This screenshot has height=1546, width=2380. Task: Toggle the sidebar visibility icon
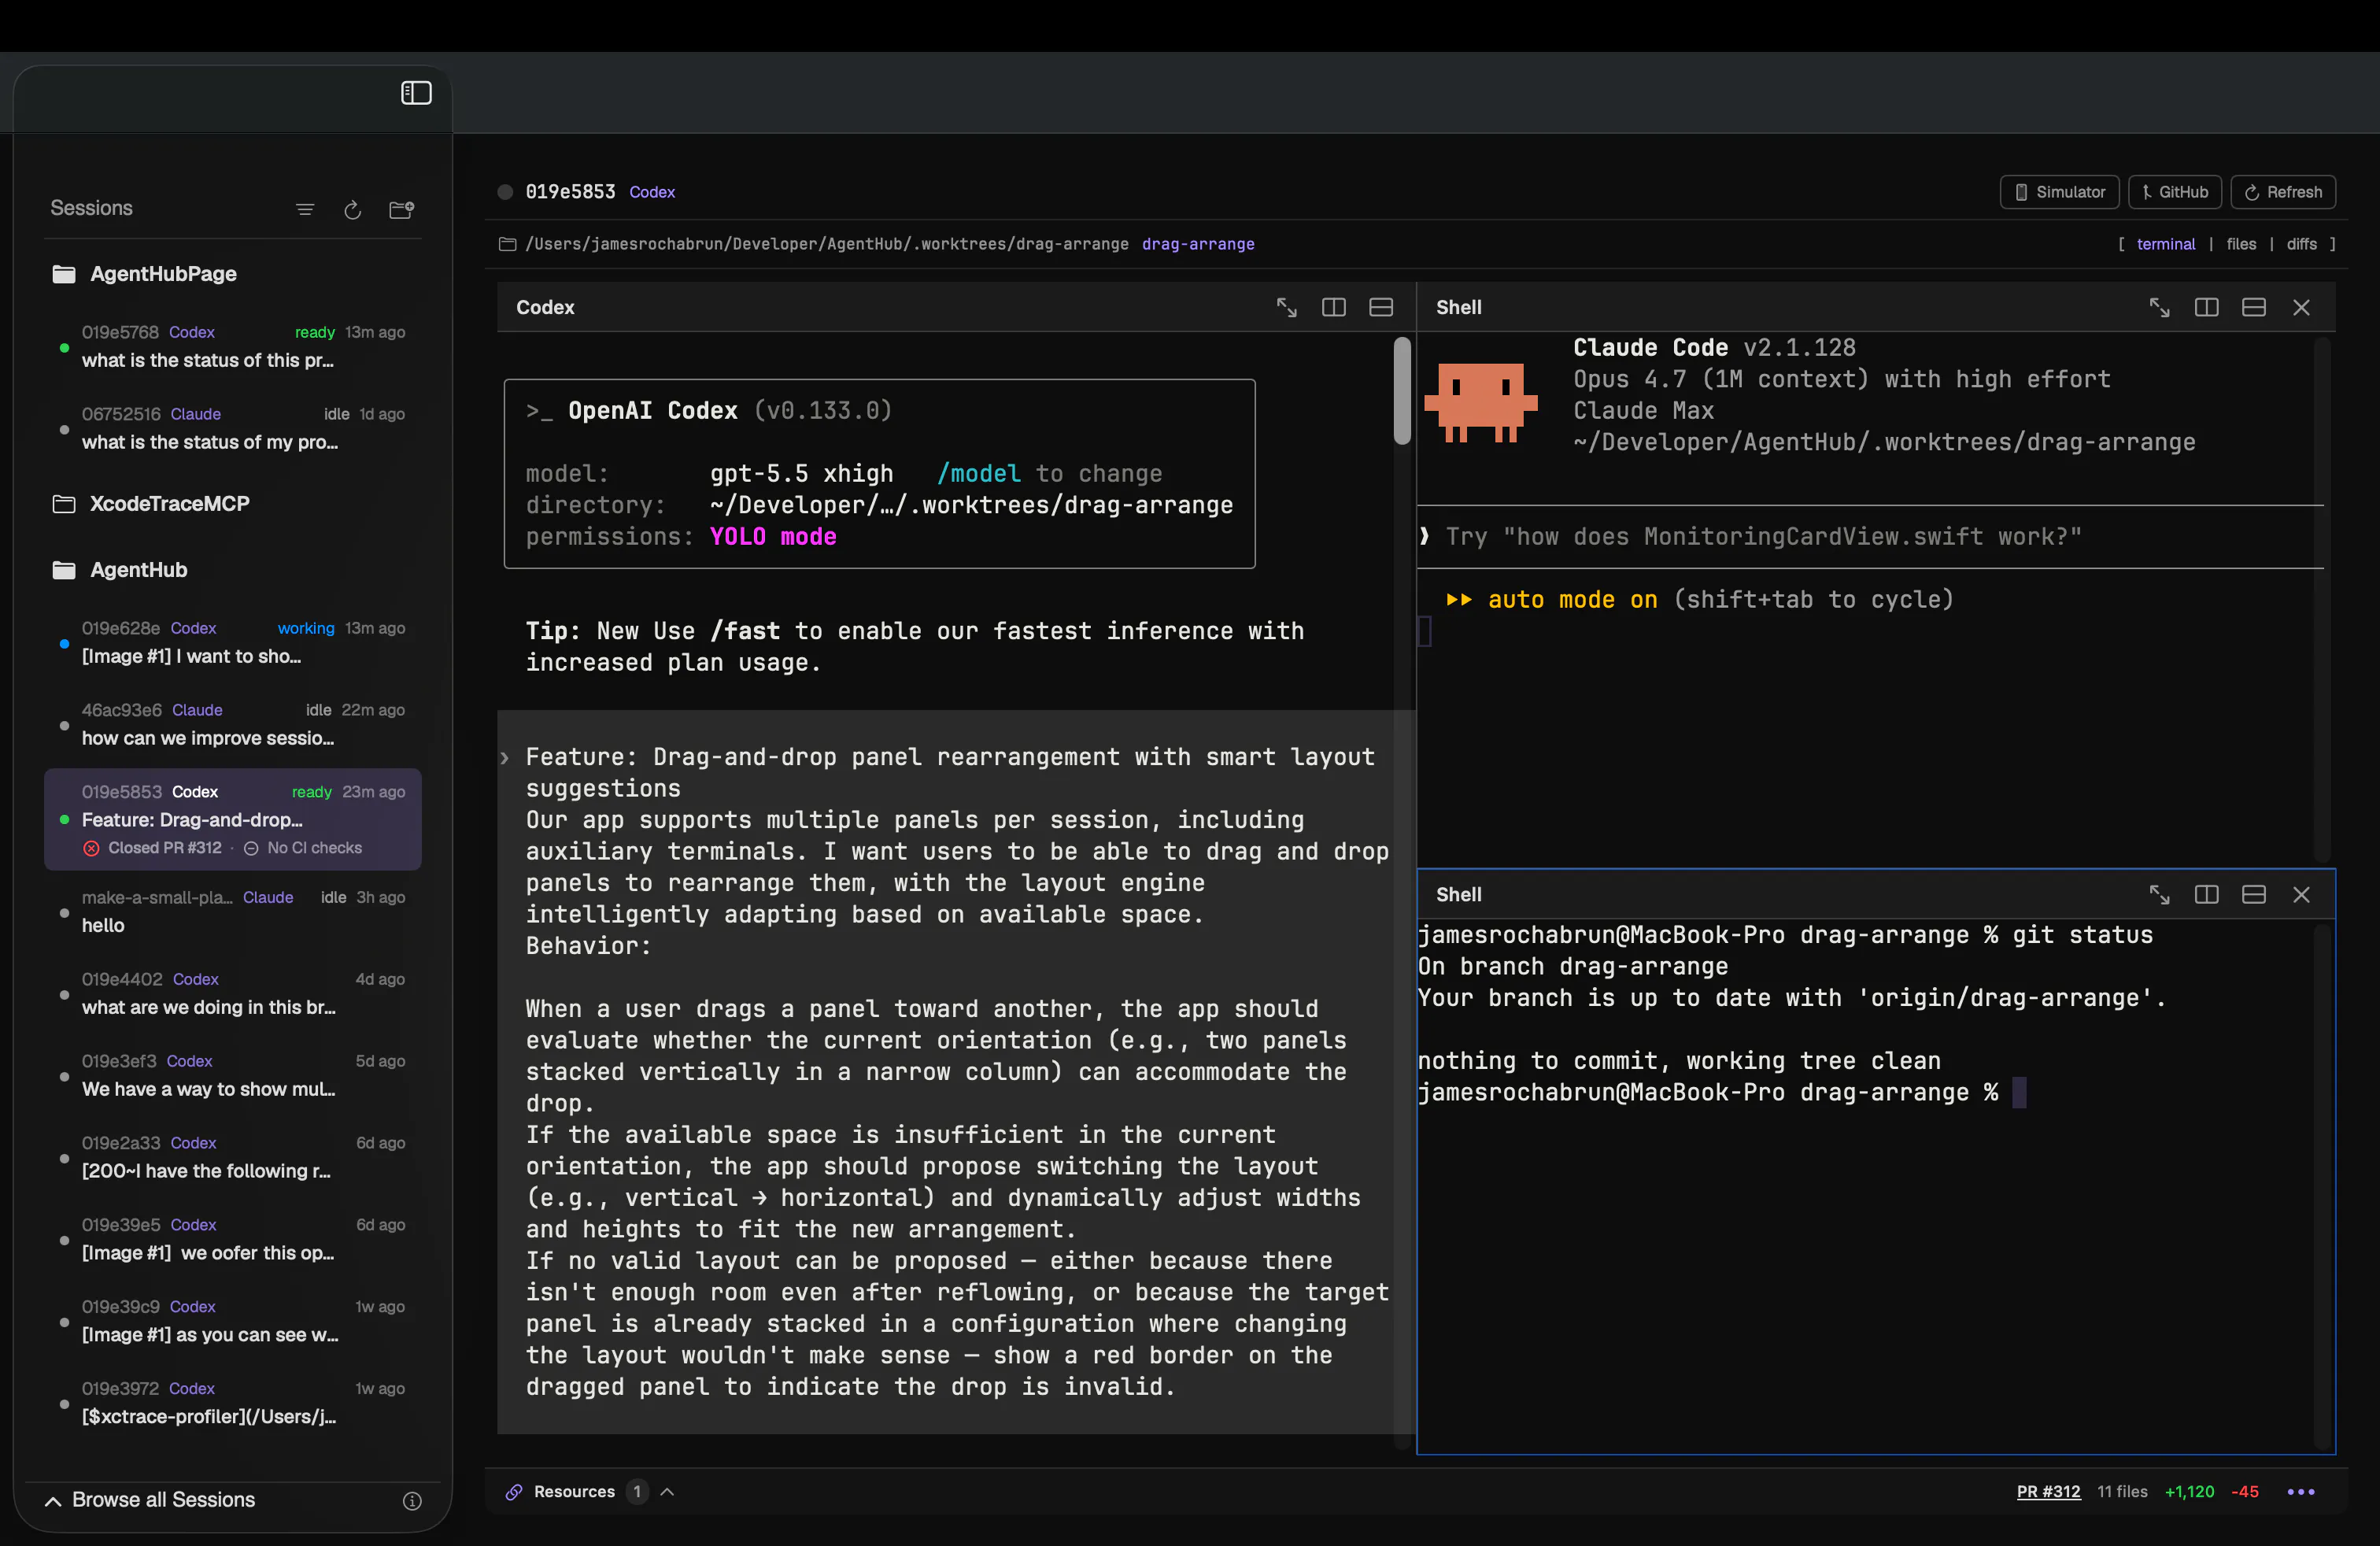(x=416, y=93)
